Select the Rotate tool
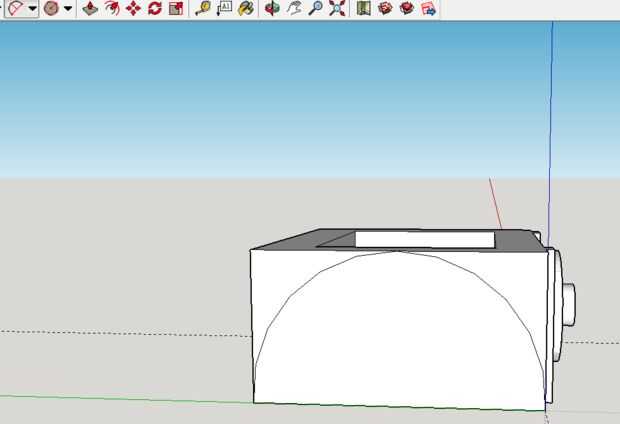 click(155, 8)
